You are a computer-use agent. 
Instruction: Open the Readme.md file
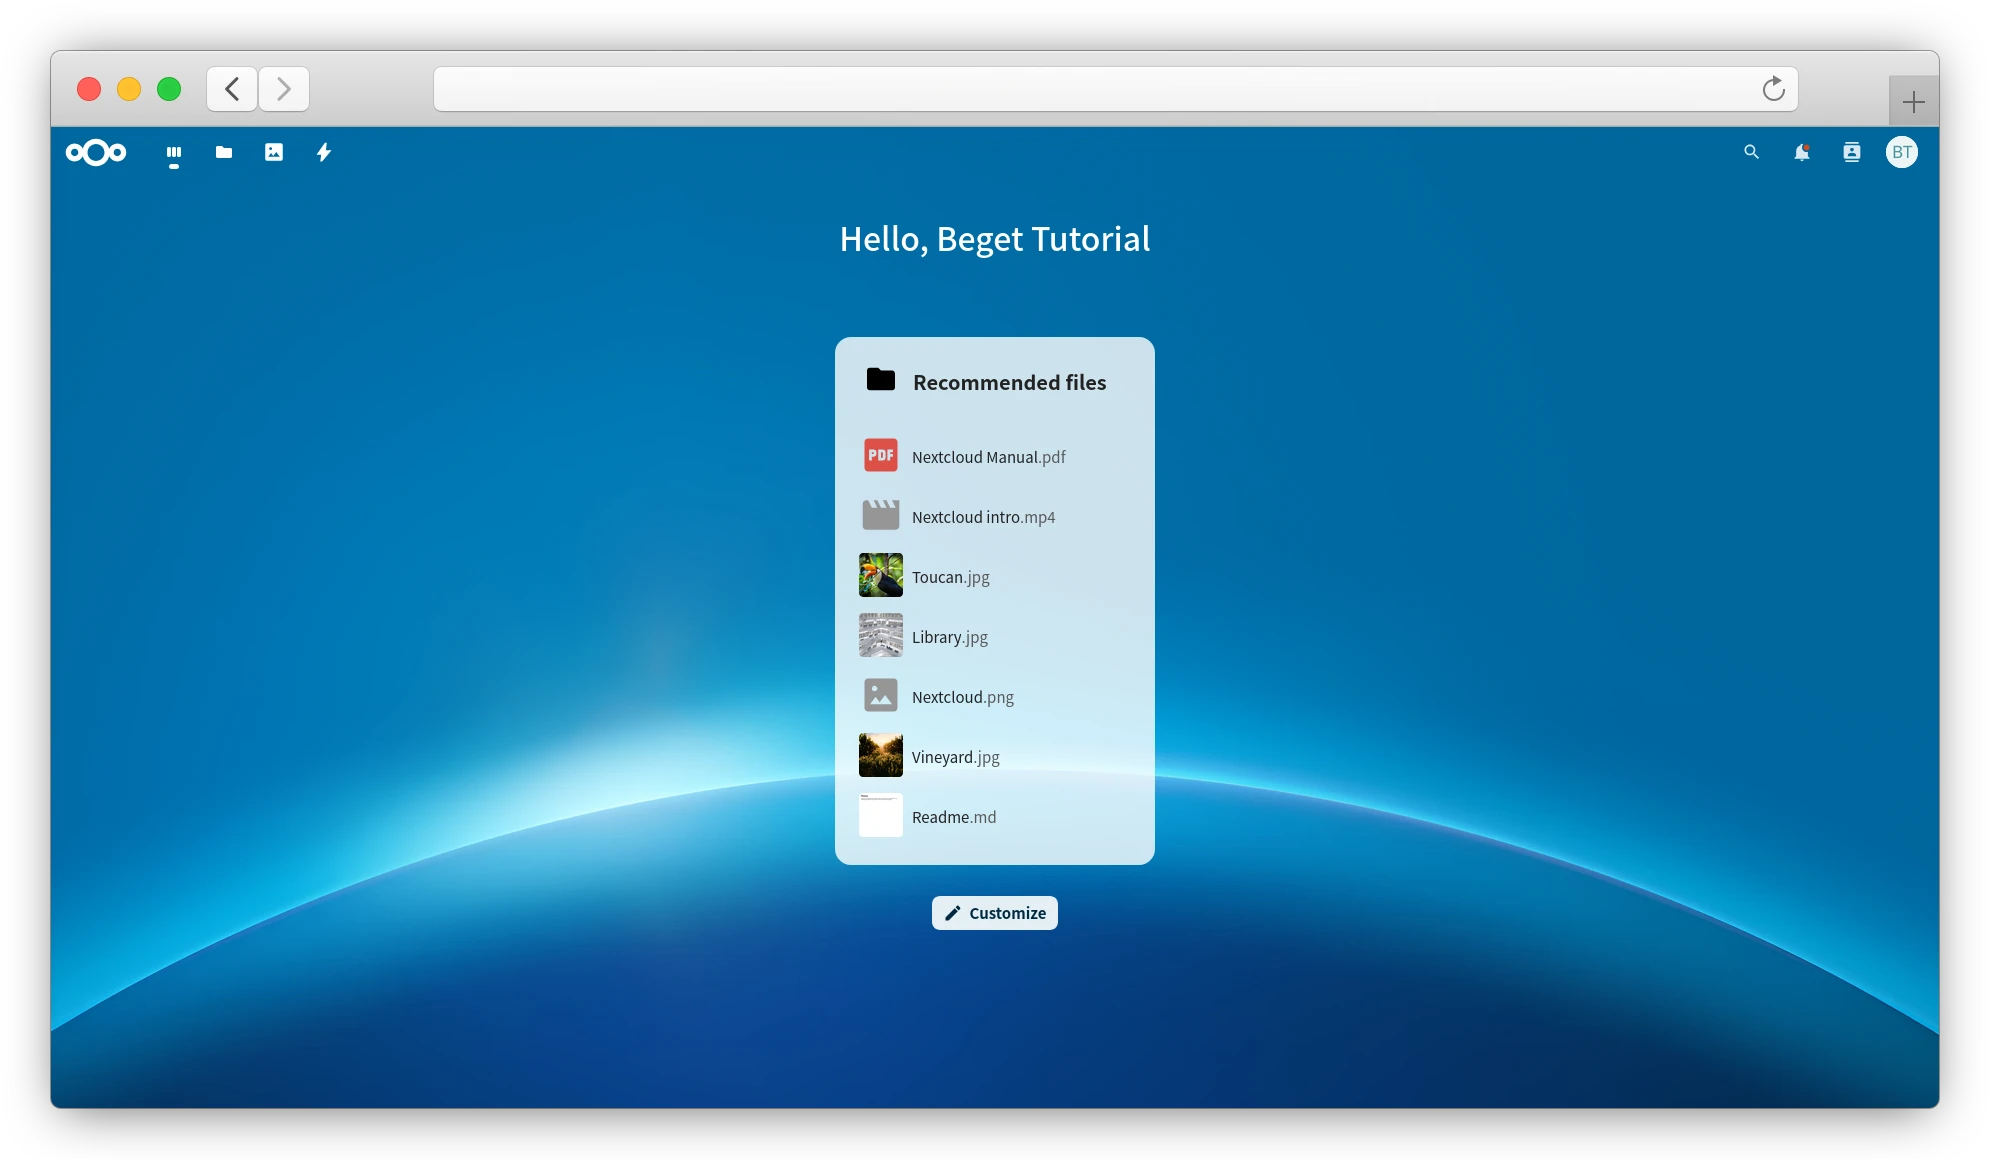(x=953, y=817)
